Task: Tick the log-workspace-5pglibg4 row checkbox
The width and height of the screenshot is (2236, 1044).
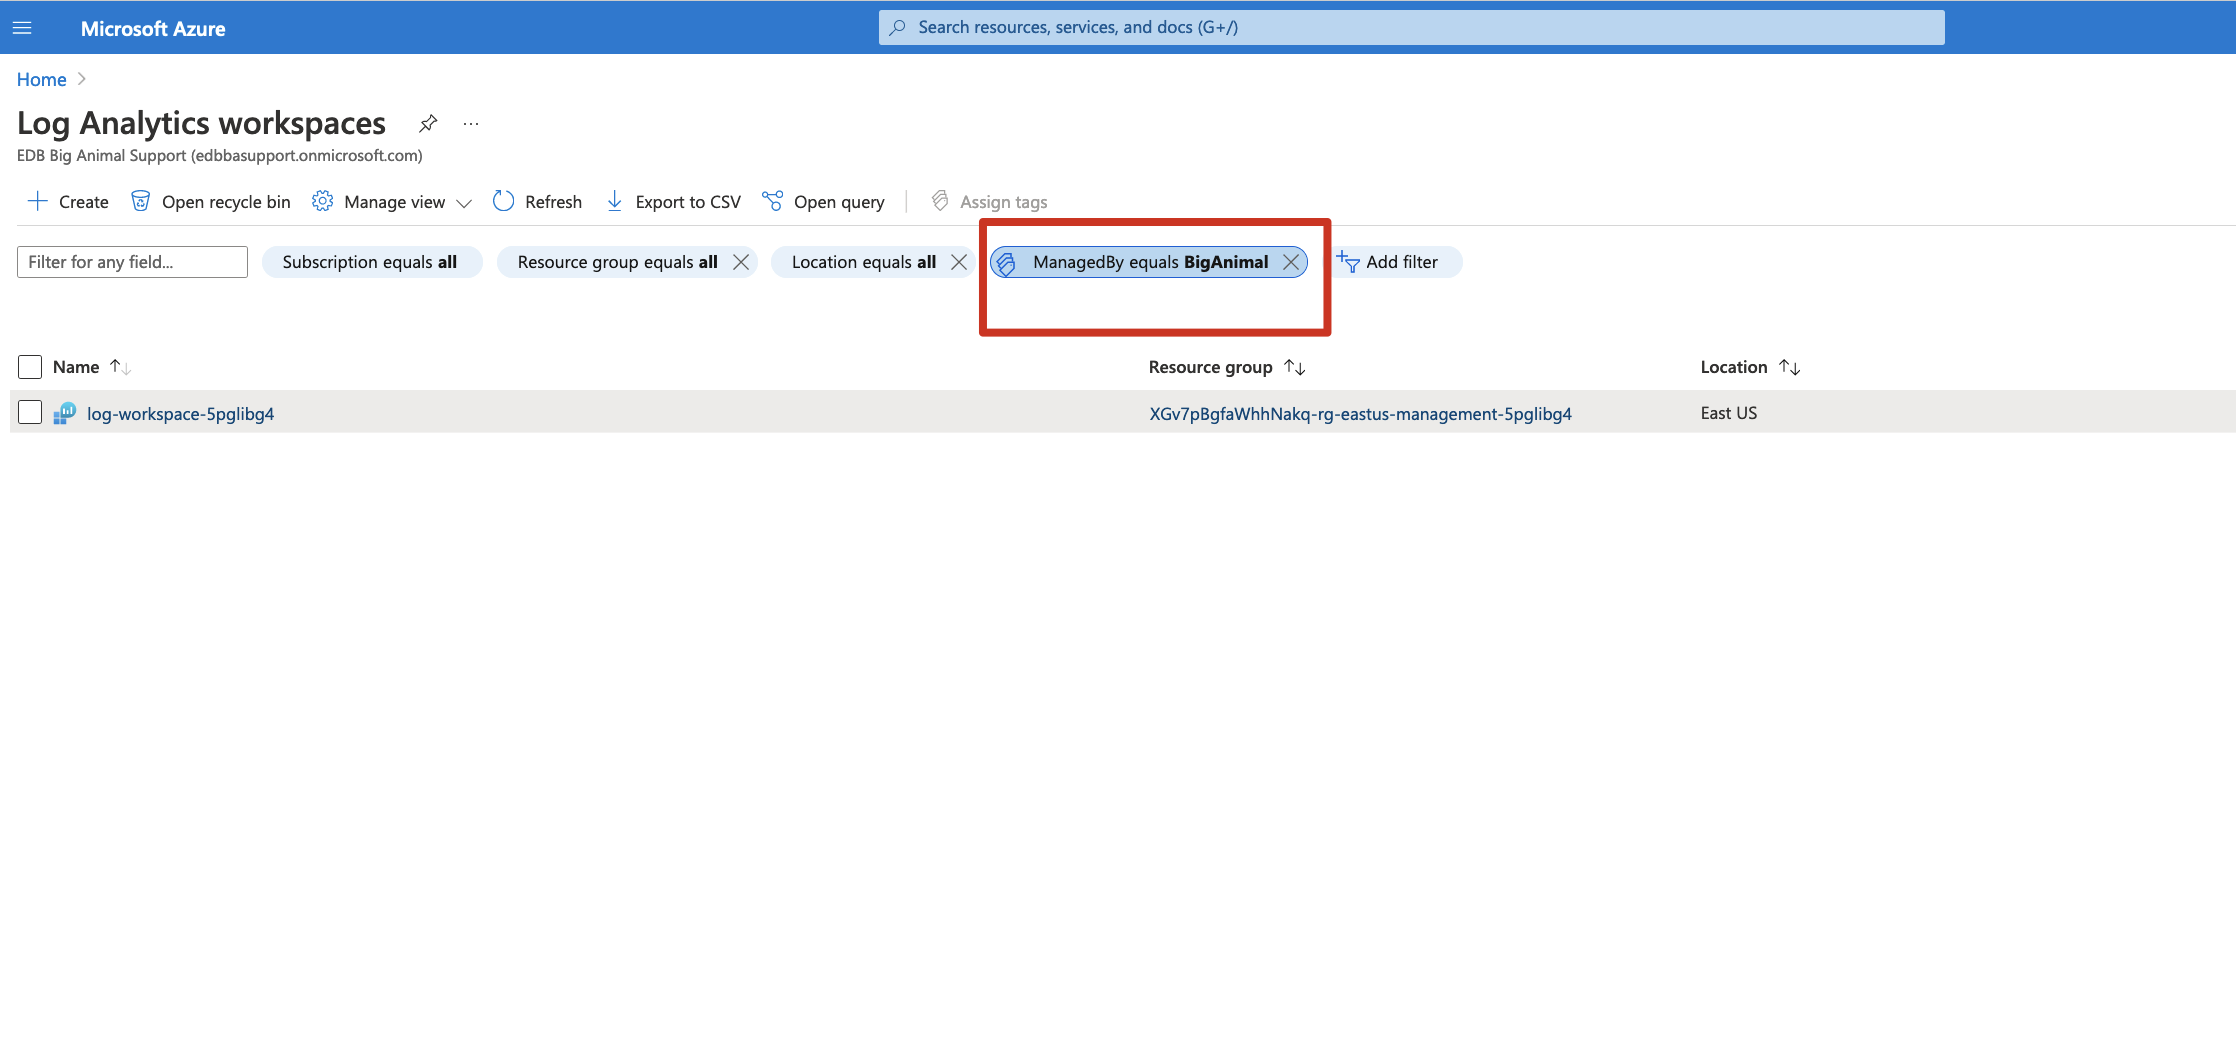Action: point(30,412)
